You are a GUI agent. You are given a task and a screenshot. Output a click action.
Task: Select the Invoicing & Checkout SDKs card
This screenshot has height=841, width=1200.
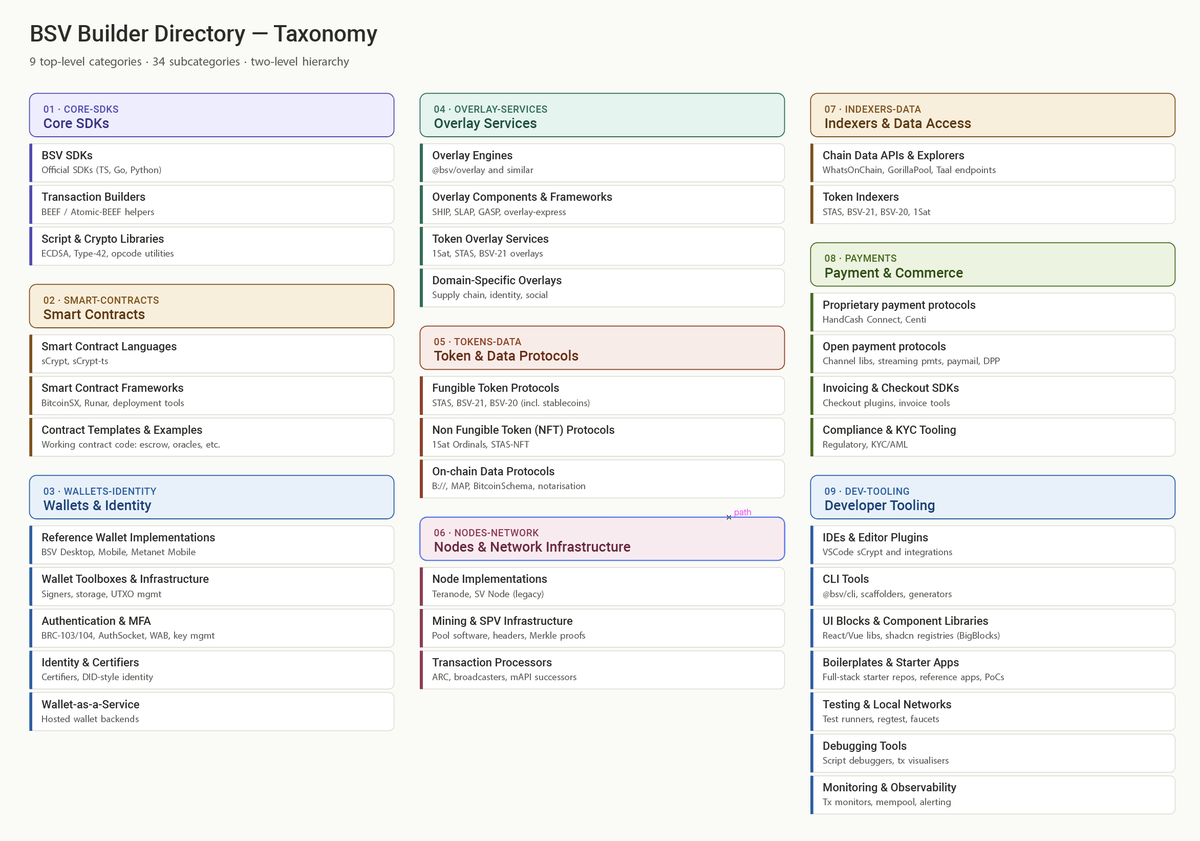coord(993,395)
